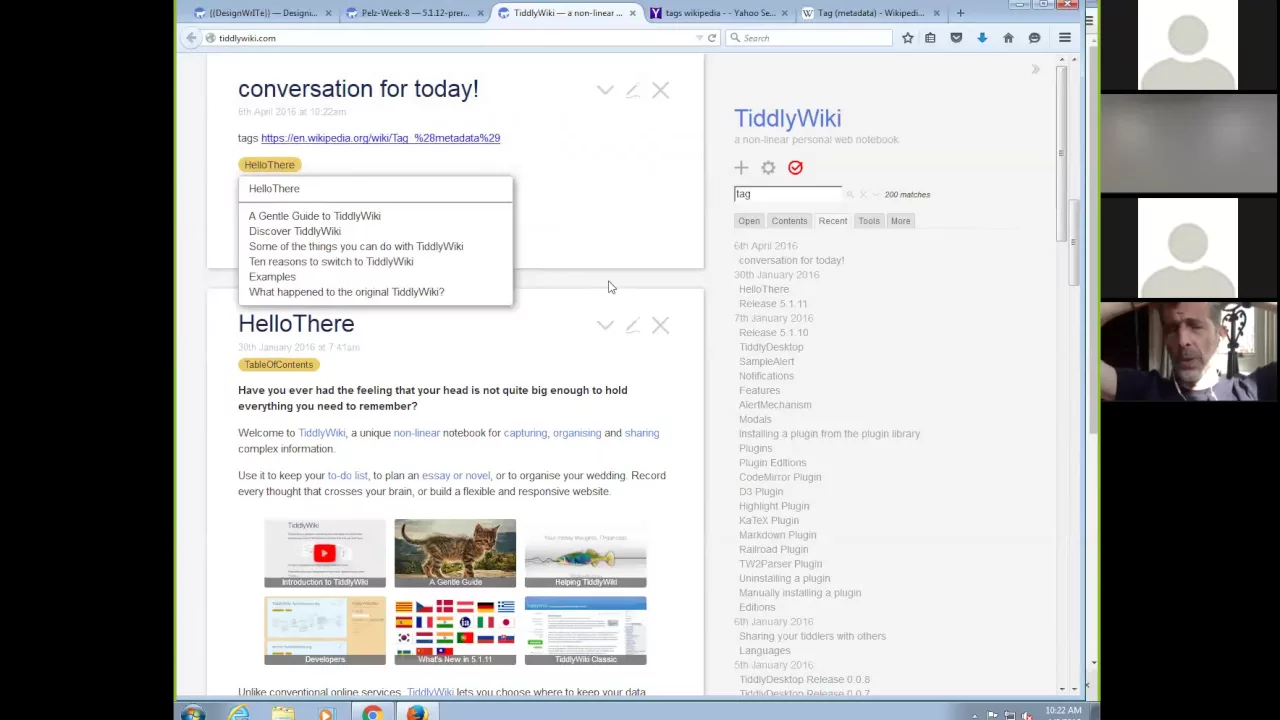Screen dimensions: 1280x720
Task: Open 'TiddlyDesktop' in the Recent list
Action: point(771,347)
